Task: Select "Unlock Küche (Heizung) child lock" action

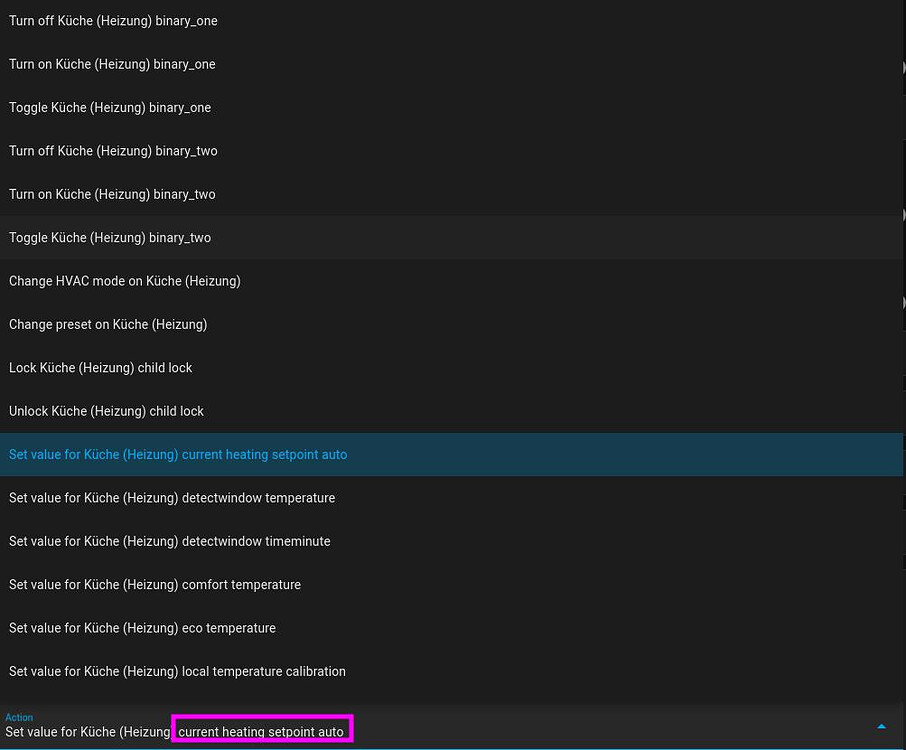Action: pos(106,411)
